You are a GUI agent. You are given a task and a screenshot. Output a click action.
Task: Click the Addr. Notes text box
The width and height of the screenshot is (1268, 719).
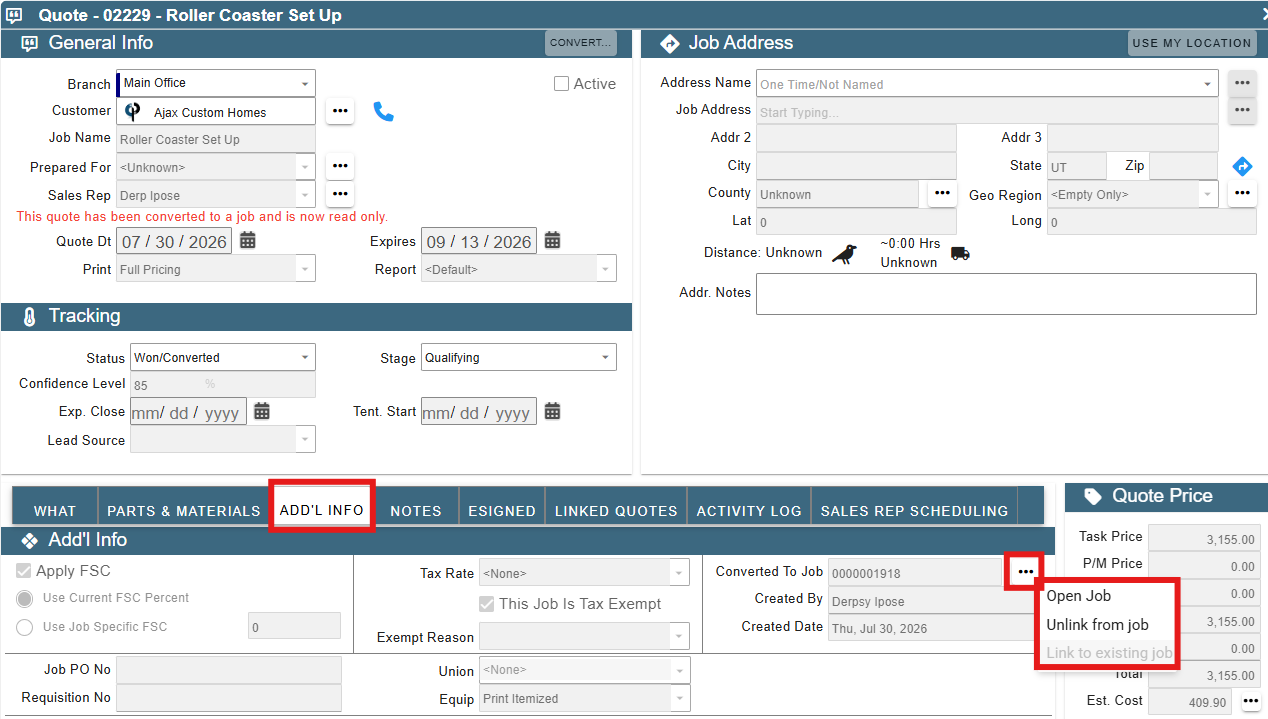click(1006, 294)
